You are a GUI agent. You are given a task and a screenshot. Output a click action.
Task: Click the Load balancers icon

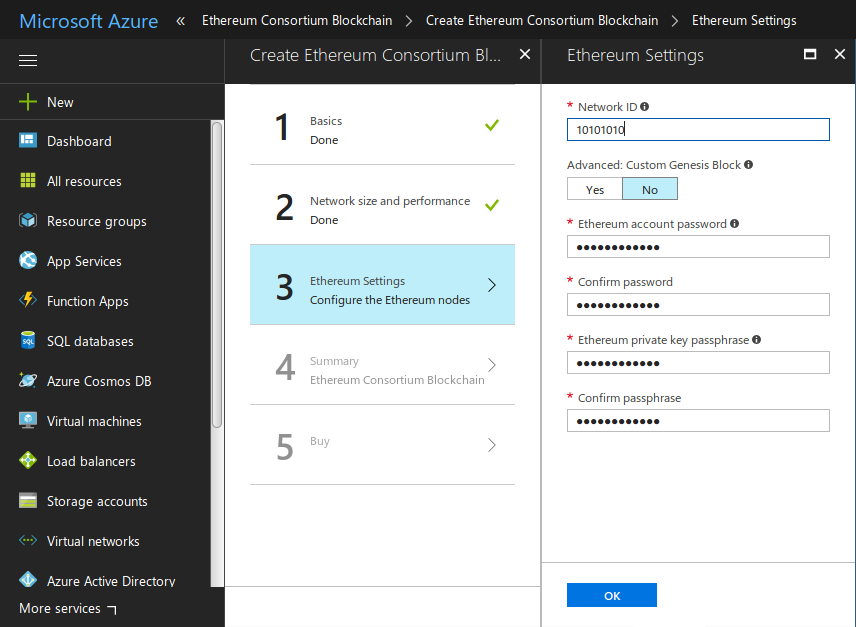point(28,461)
